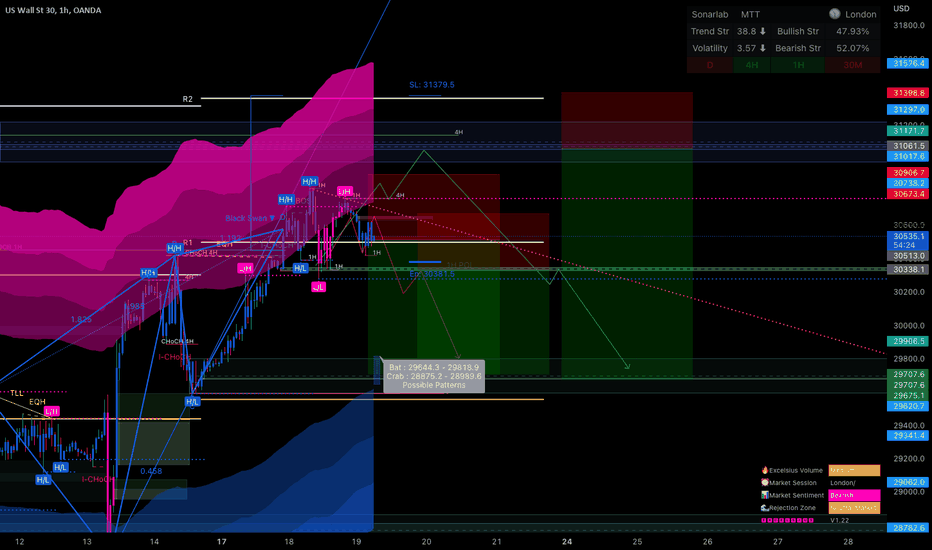Click the clock icon beside Market Session
932x550 pixels.
(765, 483)
